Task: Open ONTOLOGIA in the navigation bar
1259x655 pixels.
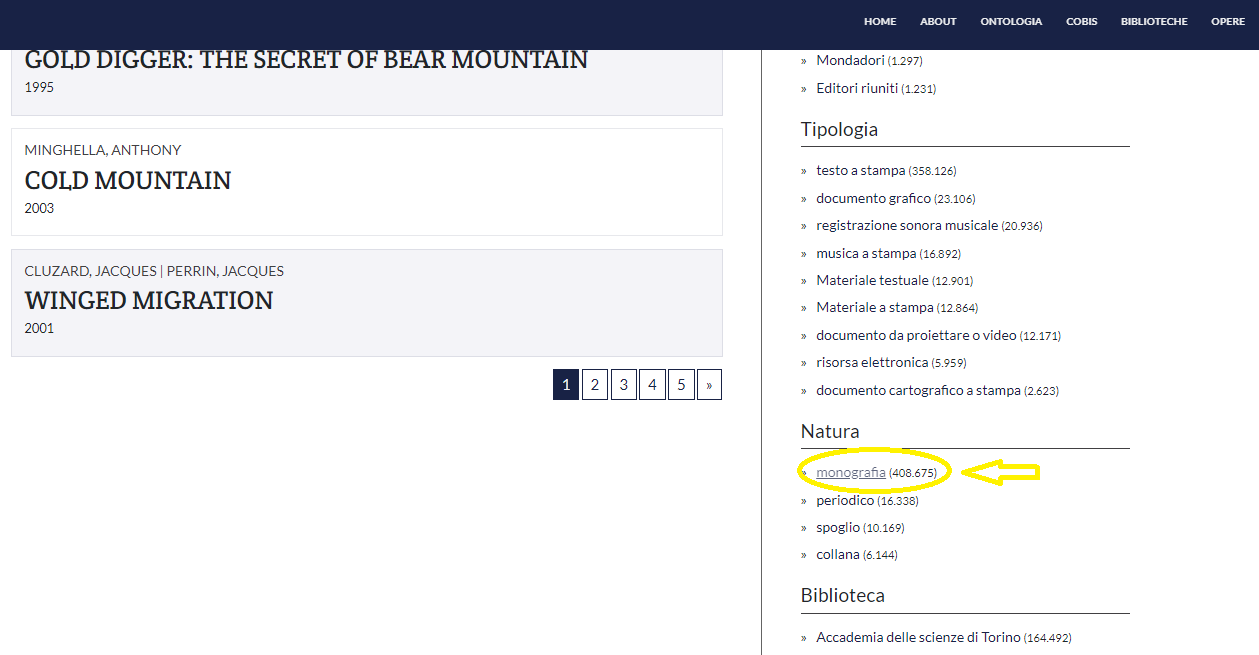Action: (x=1011, y=21)
